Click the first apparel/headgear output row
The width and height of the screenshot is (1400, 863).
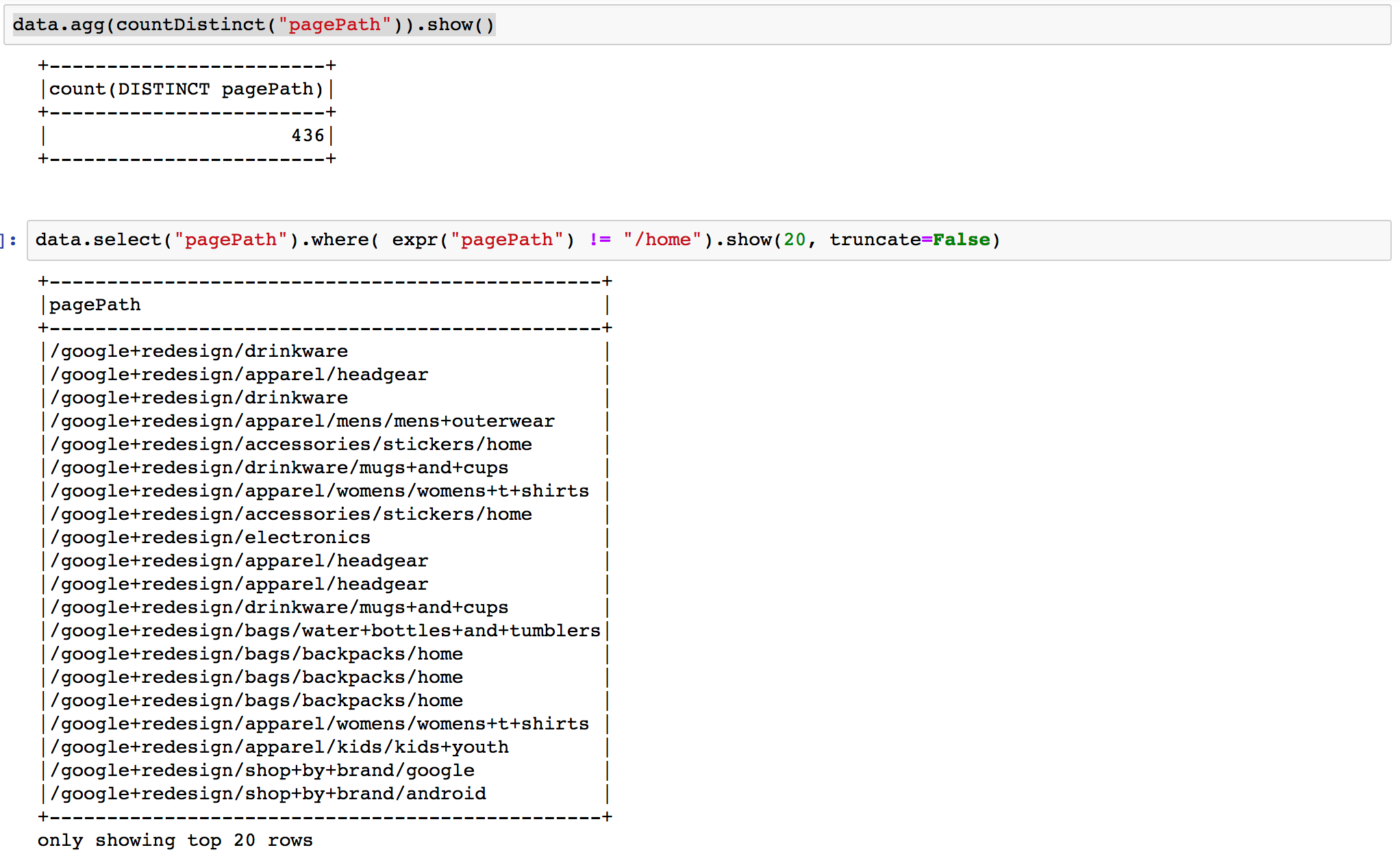(238, 375)
